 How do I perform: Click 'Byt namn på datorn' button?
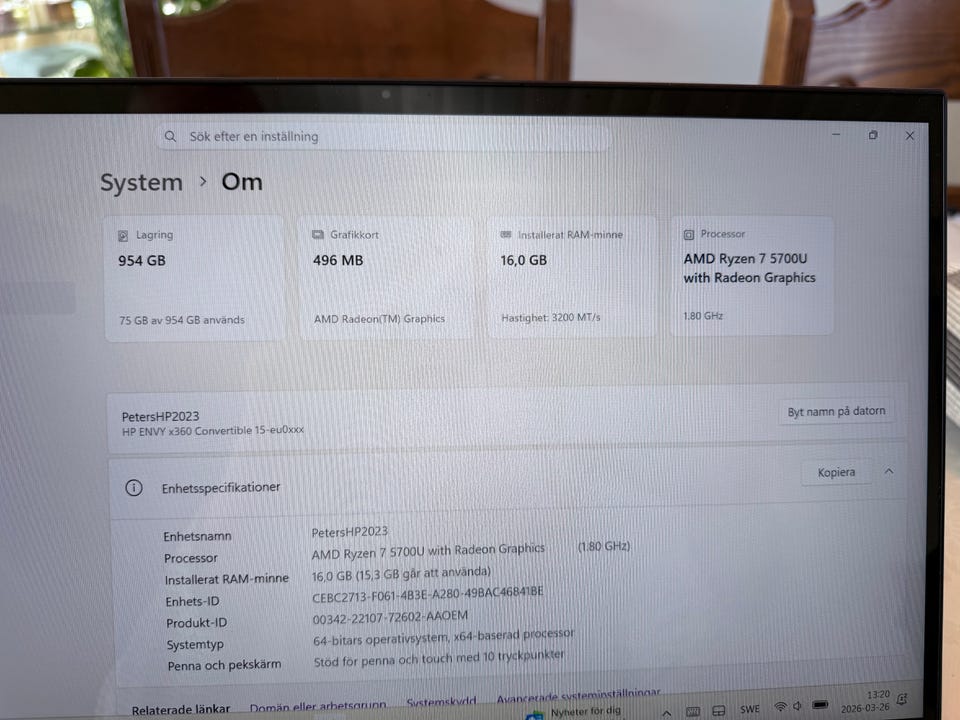[x=836, y=411]
